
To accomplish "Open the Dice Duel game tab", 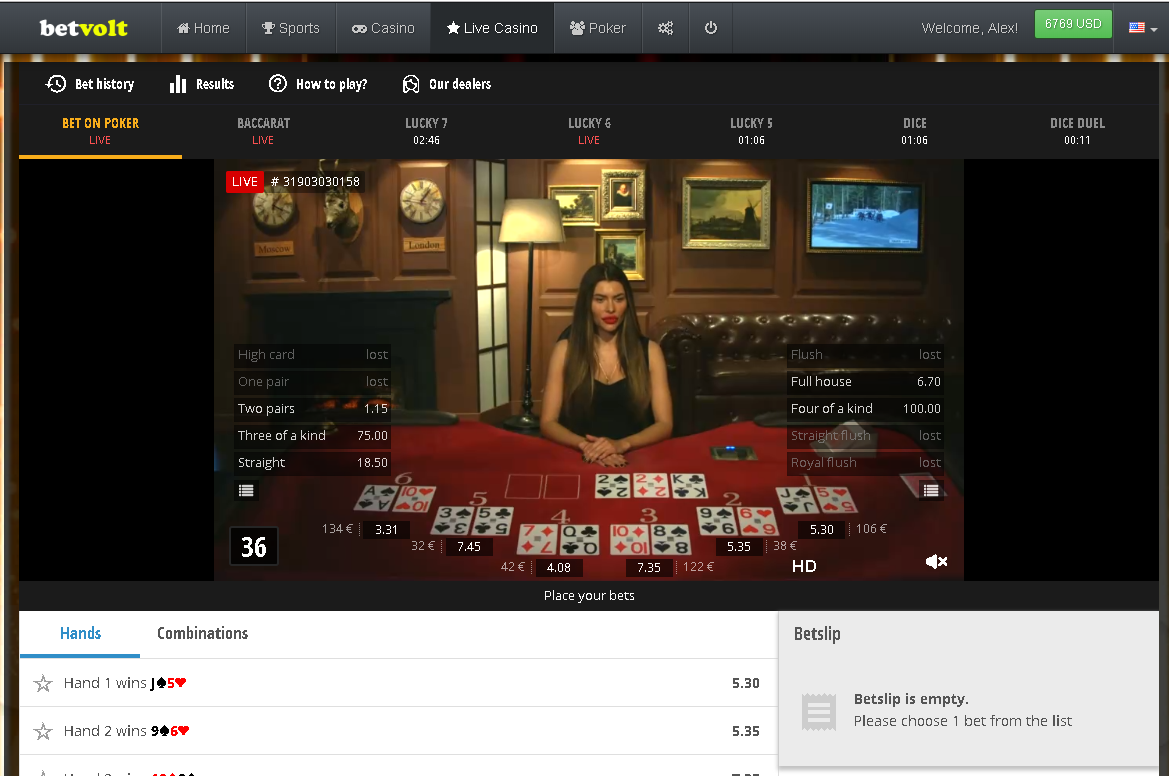I will 1077,131.
